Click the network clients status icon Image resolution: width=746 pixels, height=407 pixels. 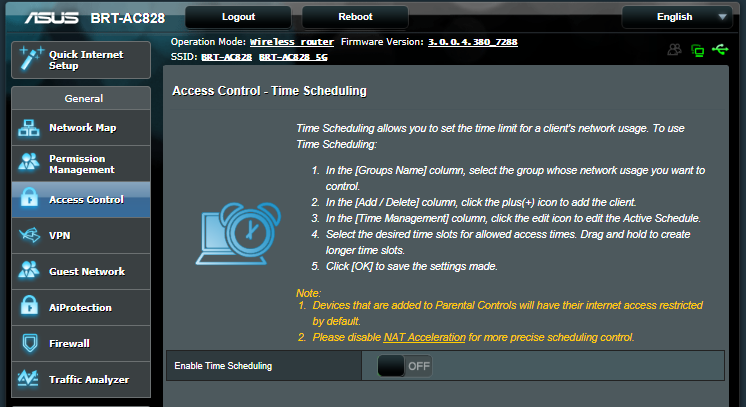pyautogui.click(x=698, y=50)
